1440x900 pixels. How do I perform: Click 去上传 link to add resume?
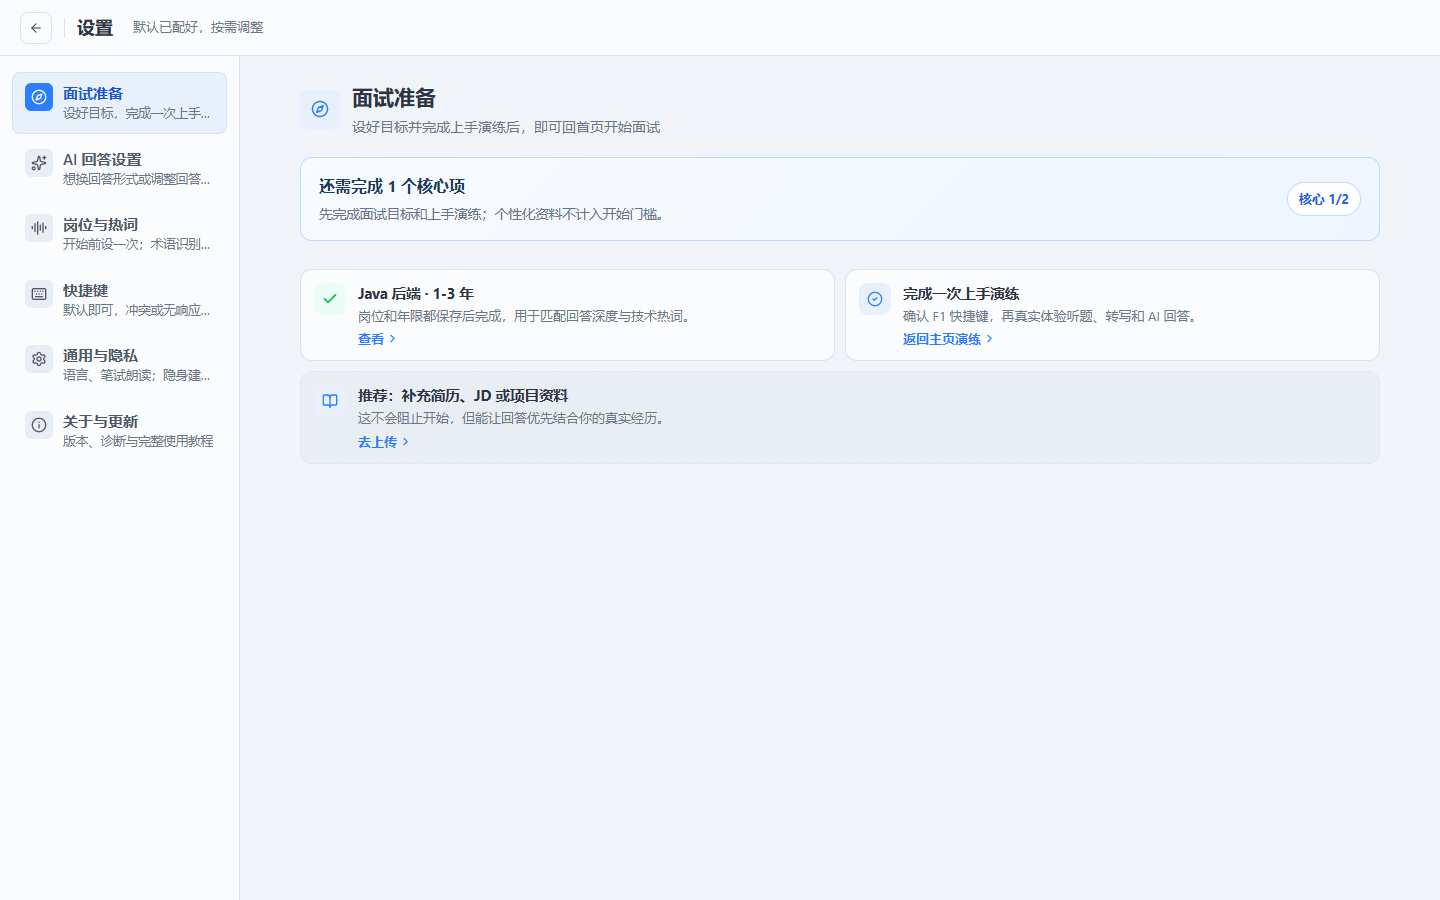tap(384, 442)
